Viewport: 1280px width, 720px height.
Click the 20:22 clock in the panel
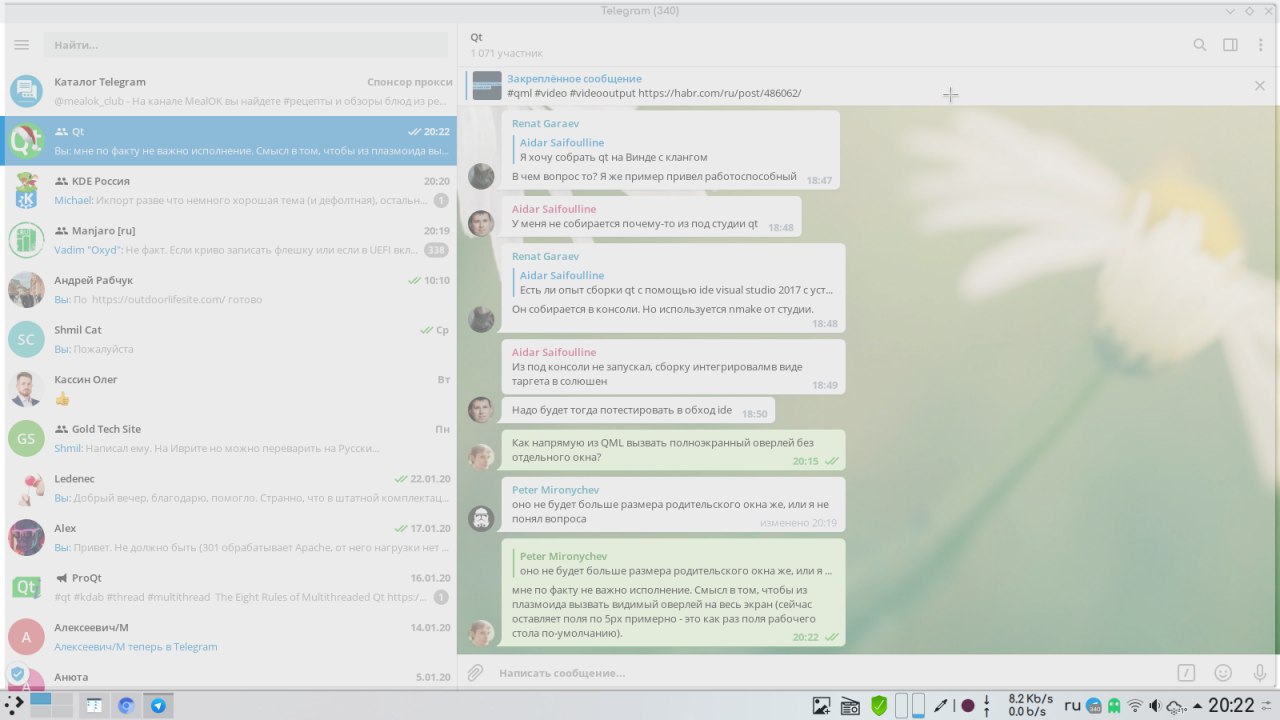tap(1231, 705)
